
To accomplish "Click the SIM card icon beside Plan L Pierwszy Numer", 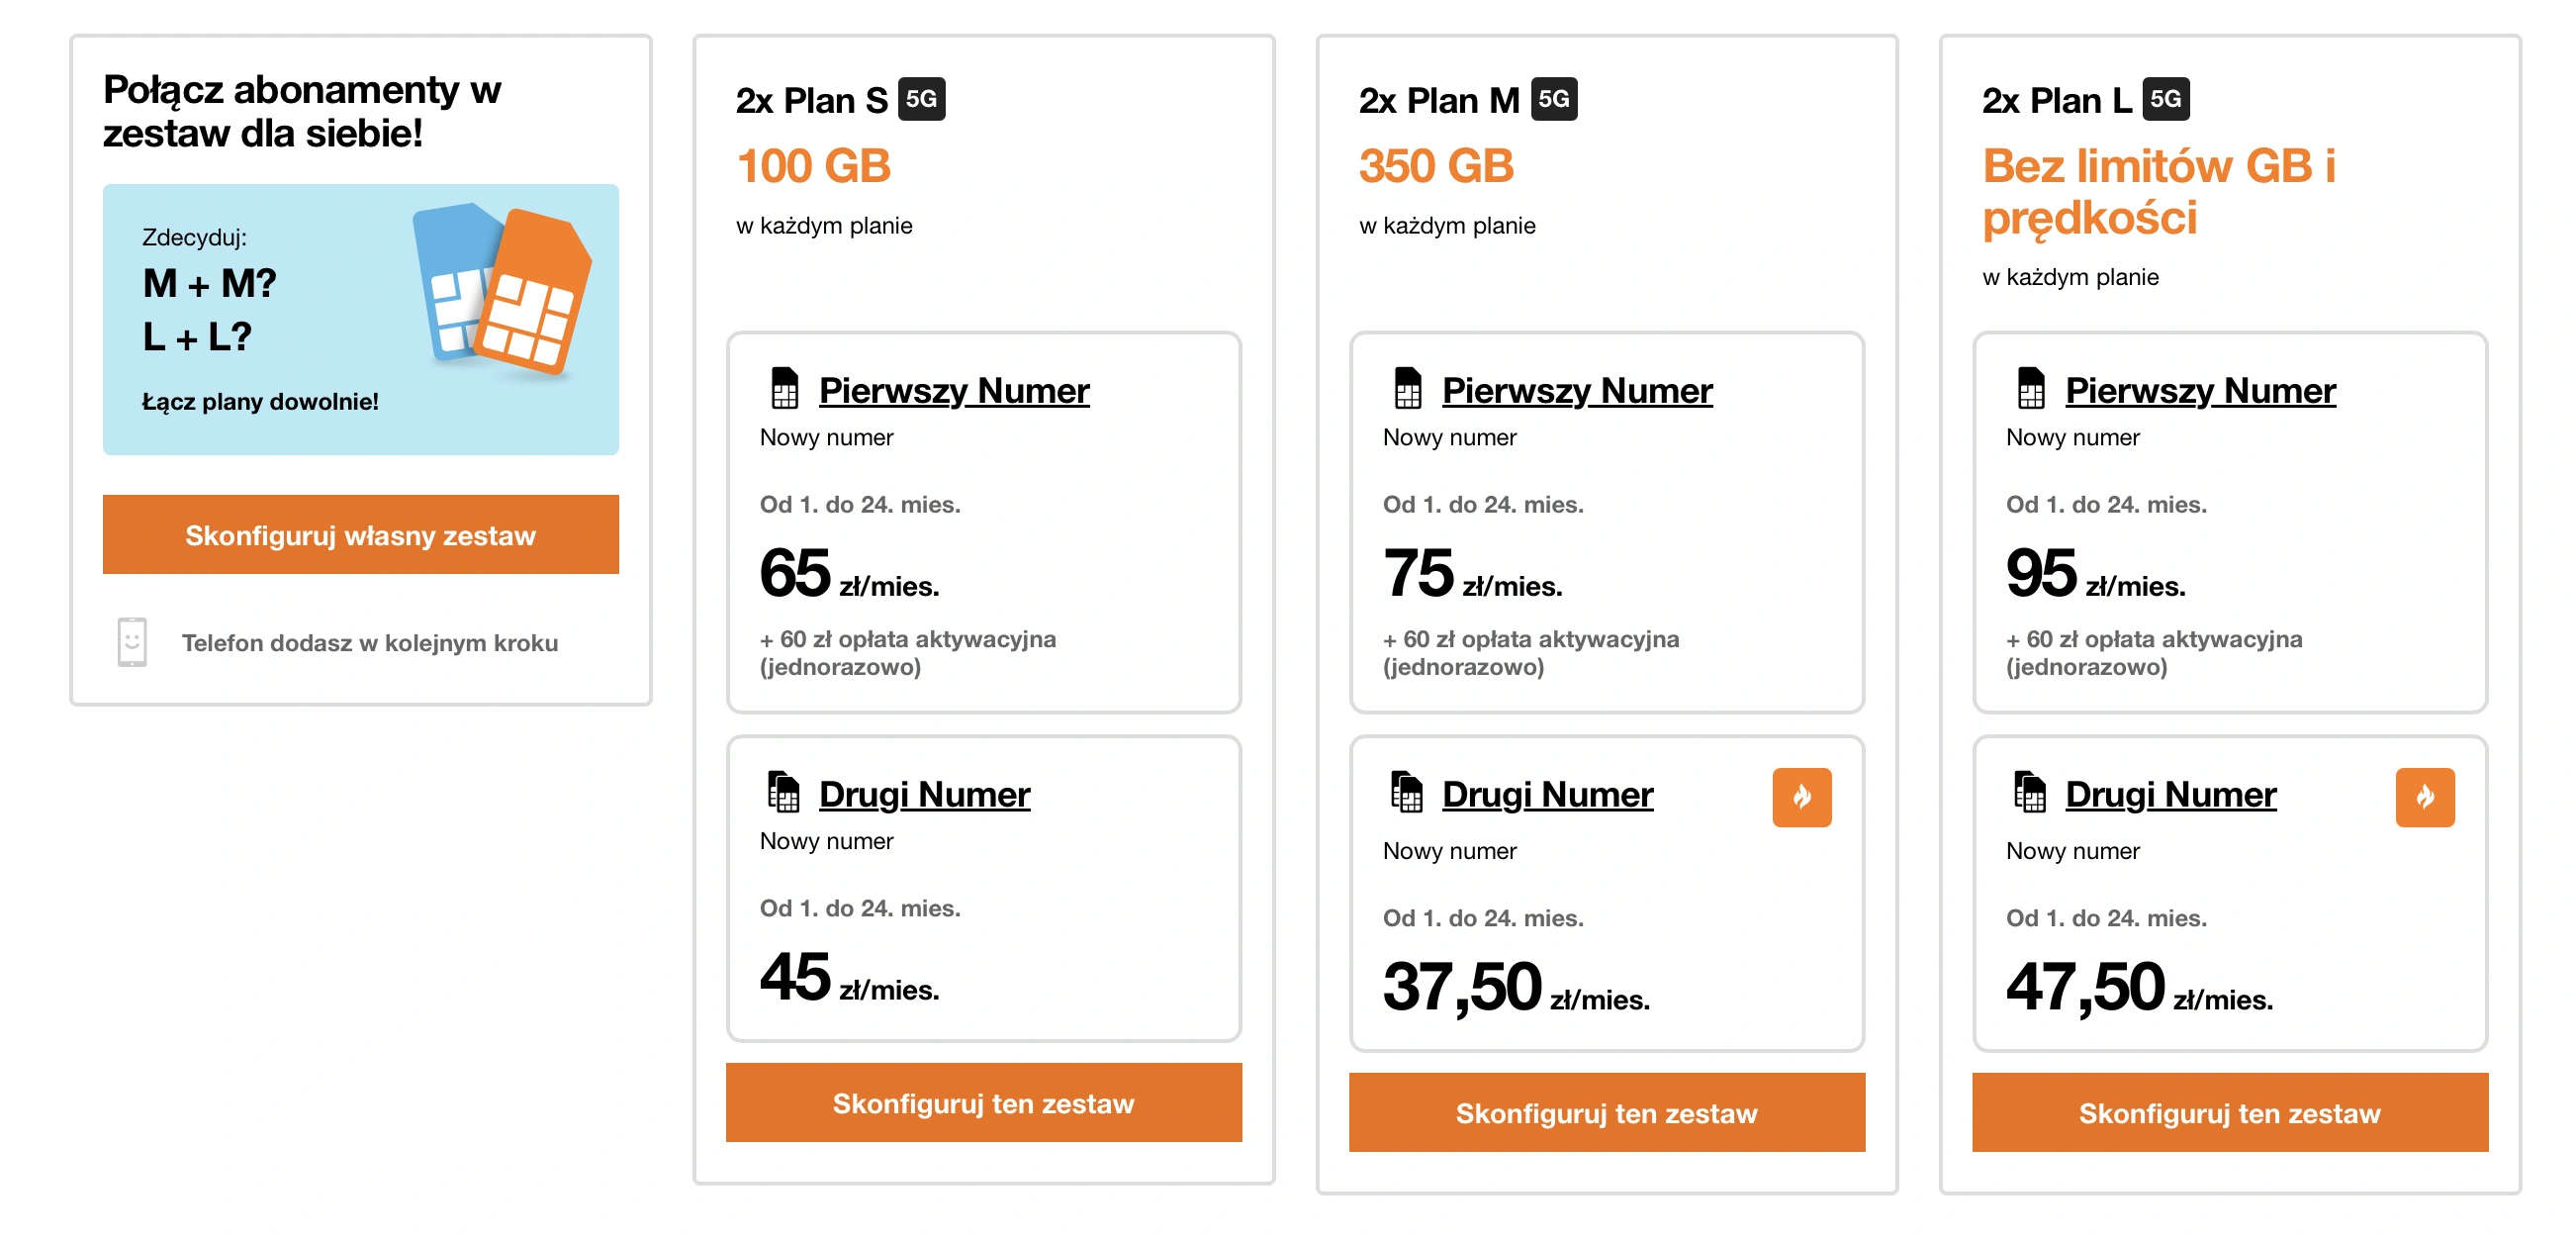I will point(2030,388).
